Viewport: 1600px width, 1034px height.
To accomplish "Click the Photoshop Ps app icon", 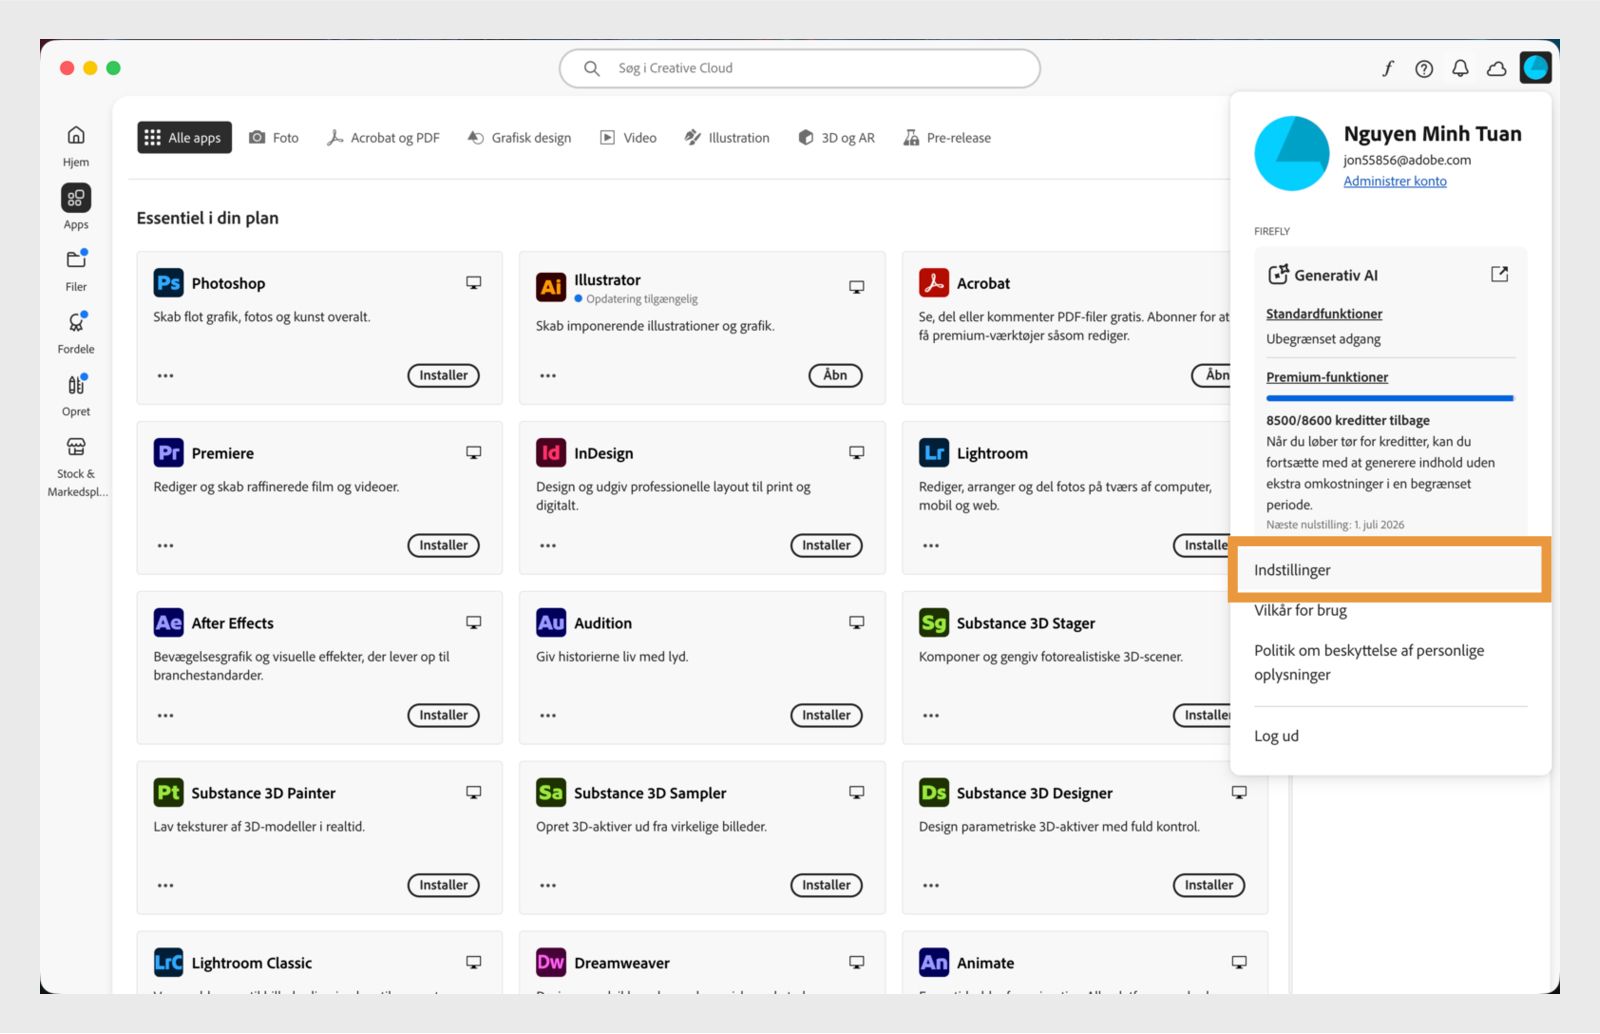I will click(x=168, y=283).
